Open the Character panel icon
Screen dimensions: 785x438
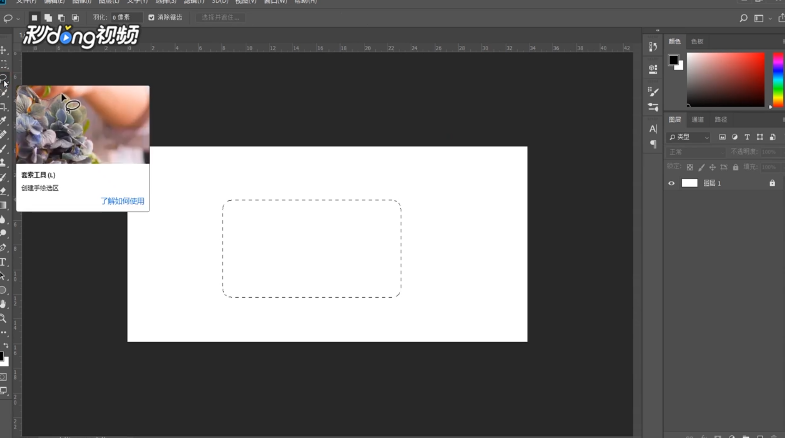(653, 129)
